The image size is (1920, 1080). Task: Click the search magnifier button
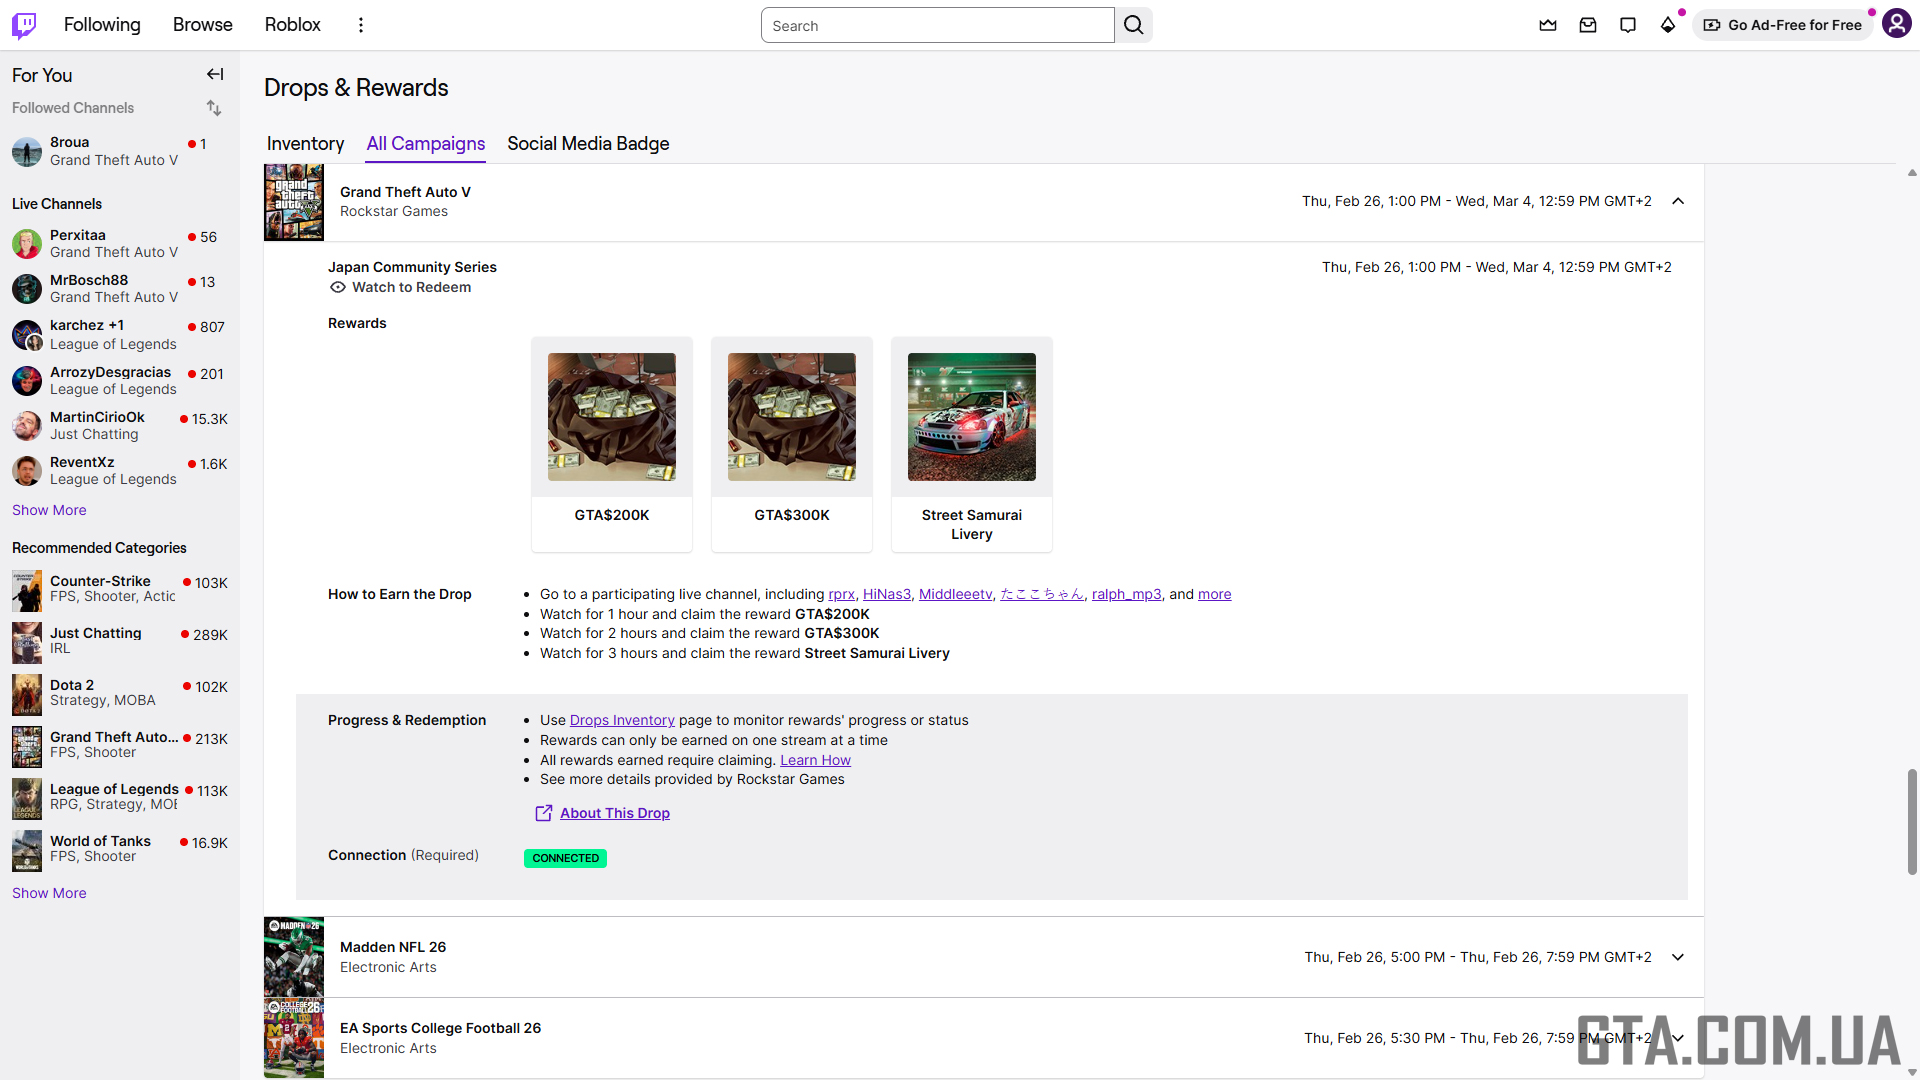1133,25
